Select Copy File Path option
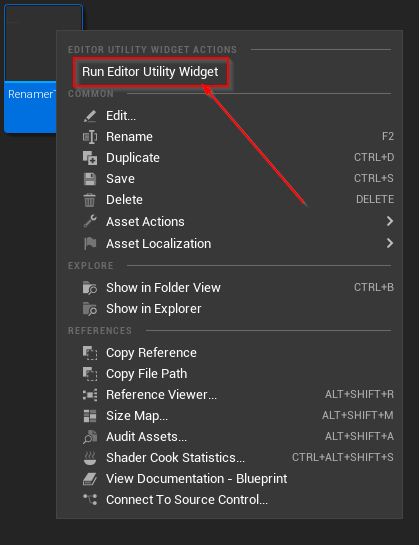This screenshot has height=545, width=419. point(229,374)
